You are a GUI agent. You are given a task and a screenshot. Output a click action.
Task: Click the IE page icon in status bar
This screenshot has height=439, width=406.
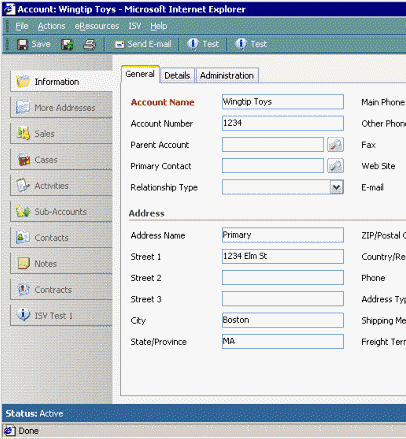[9, 431]
